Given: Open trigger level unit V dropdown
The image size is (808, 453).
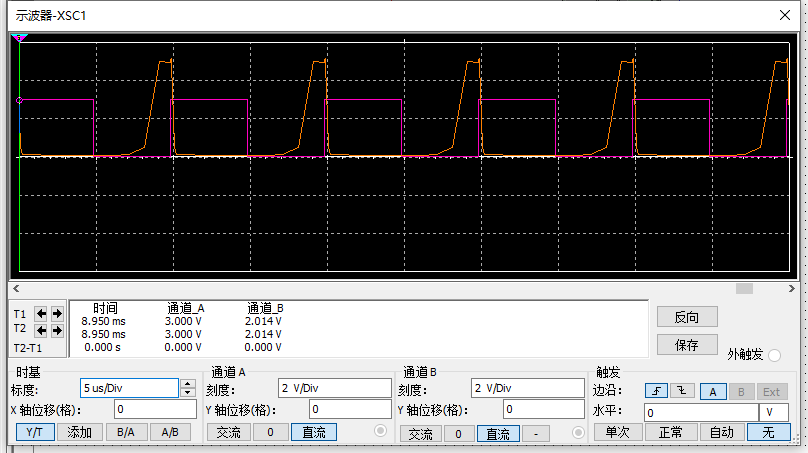Looking at the screenshot, I should [774, 412].
